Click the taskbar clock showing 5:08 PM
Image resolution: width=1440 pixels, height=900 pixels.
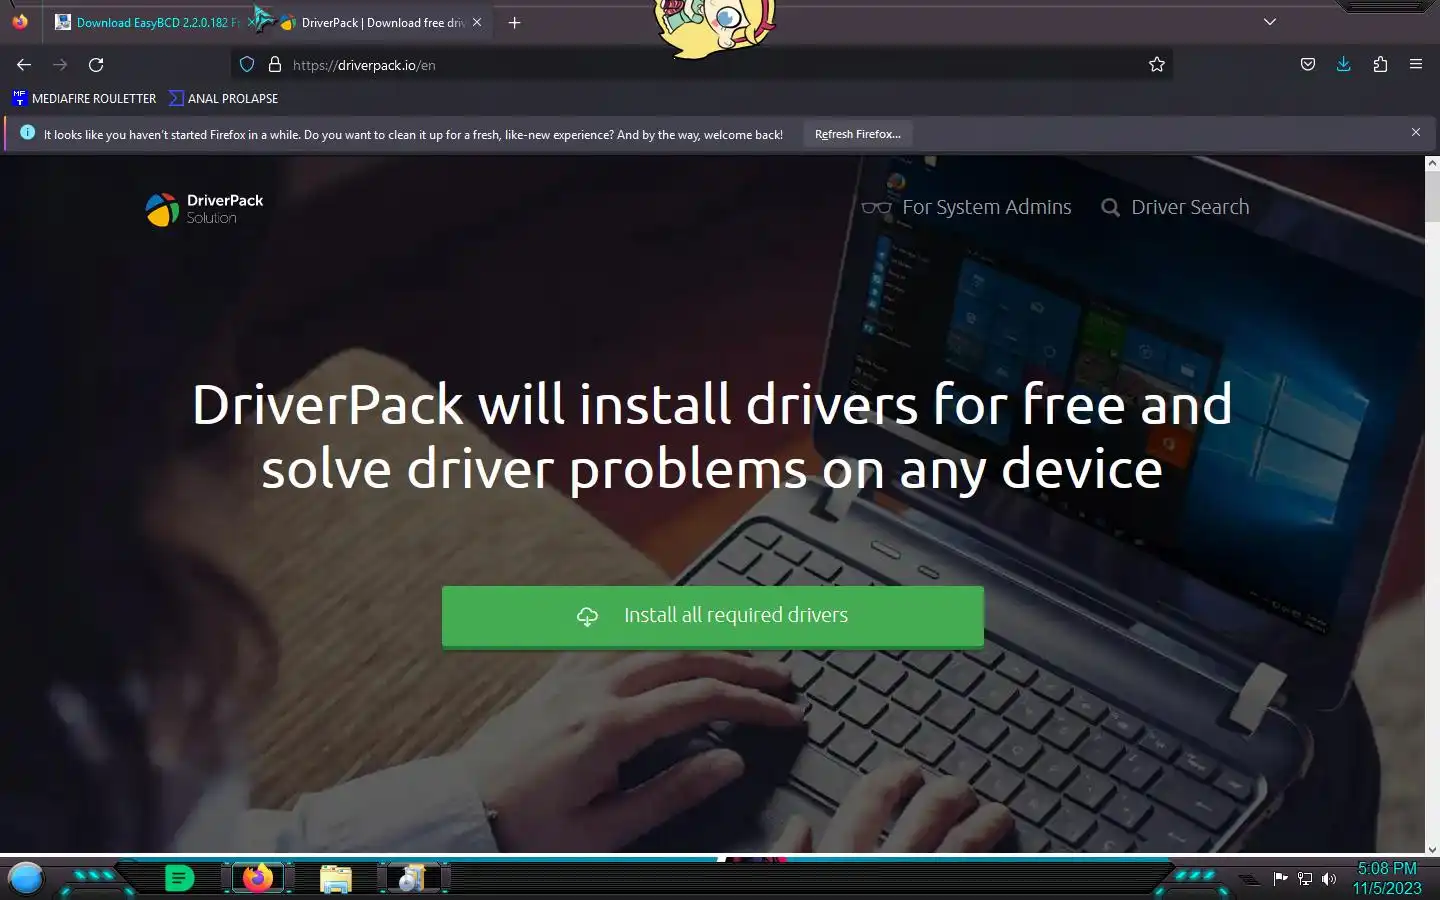tap(1387, 878)
